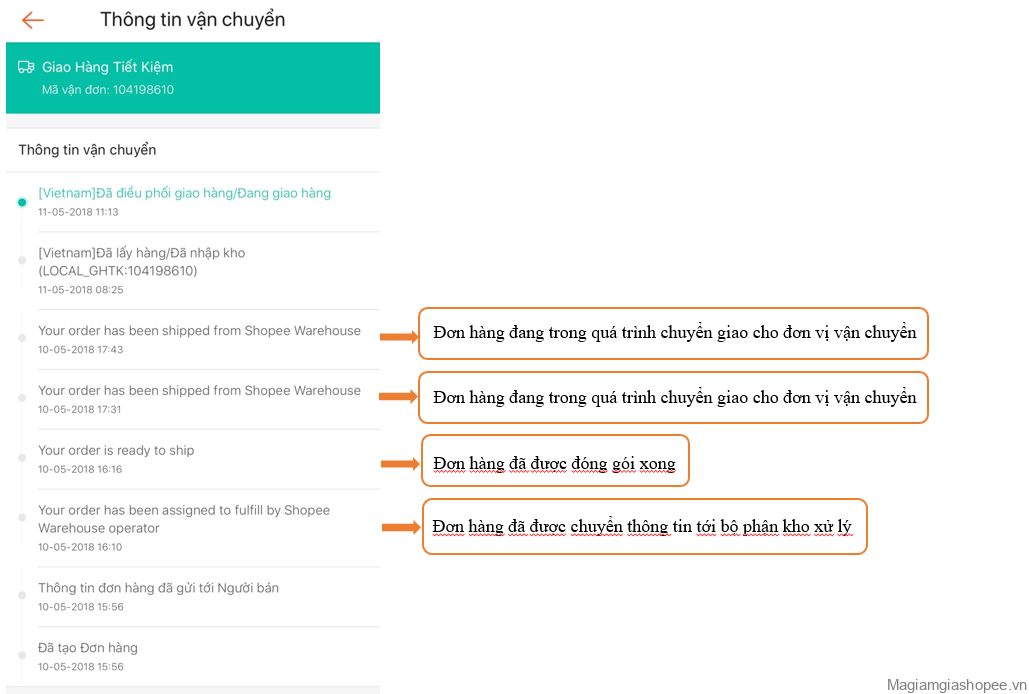Click the orange arrow pointing to đóng gói xong annotation
Screen dimensions: 1029x694
click(x=400, y=460)
